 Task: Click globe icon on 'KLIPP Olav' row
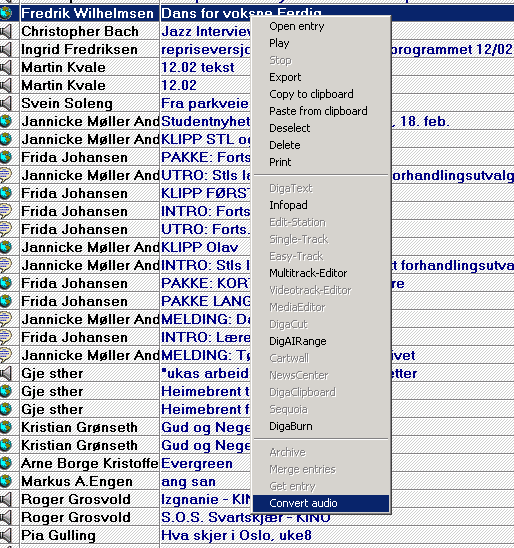point(6,247)
